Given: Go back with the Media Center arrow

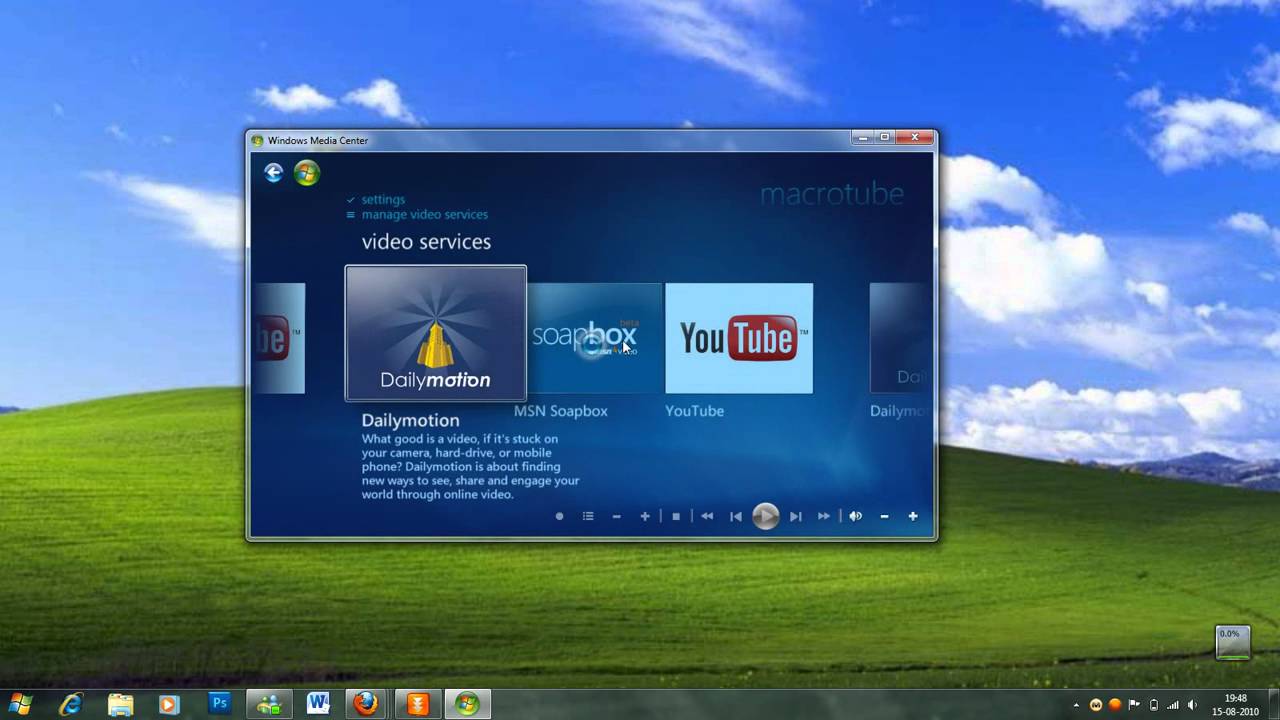Looking at the screenshot, I should pos(273,173).
